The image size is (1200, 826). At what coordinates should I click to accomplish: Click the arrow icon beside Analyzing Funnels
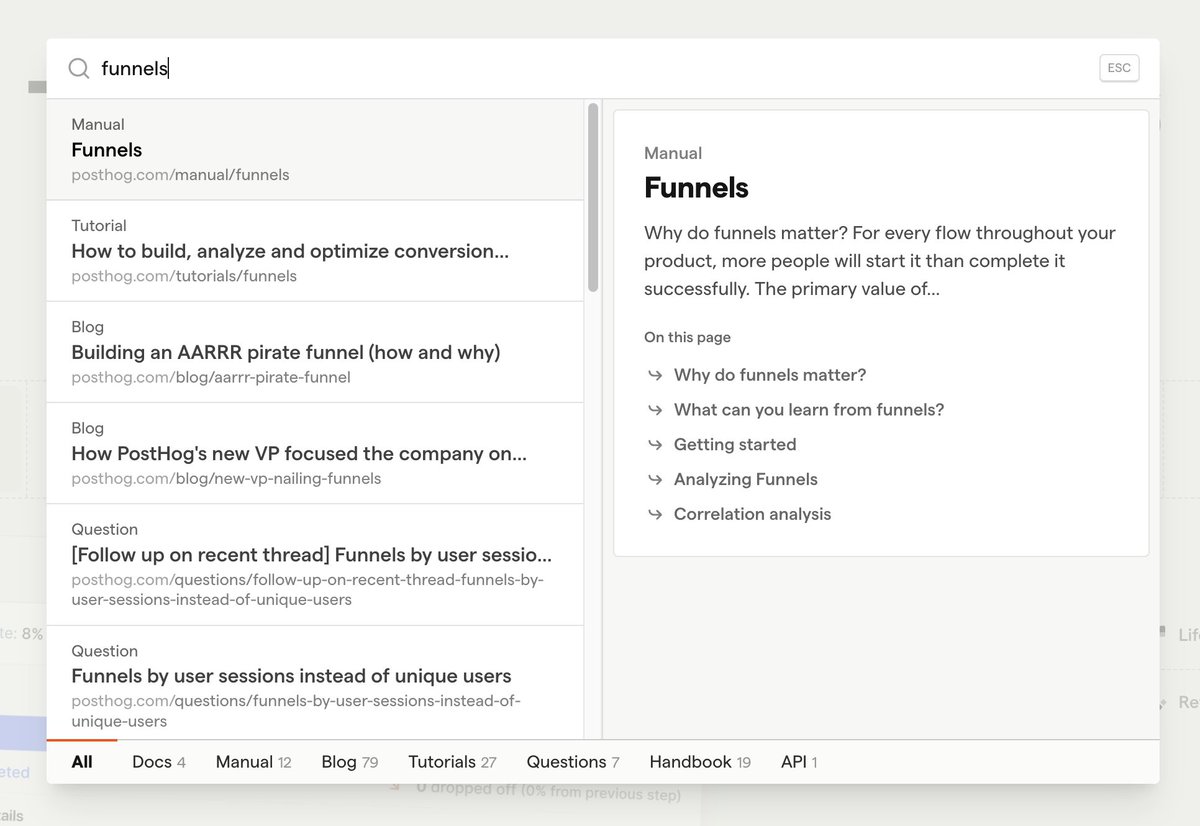click(655, 479)
